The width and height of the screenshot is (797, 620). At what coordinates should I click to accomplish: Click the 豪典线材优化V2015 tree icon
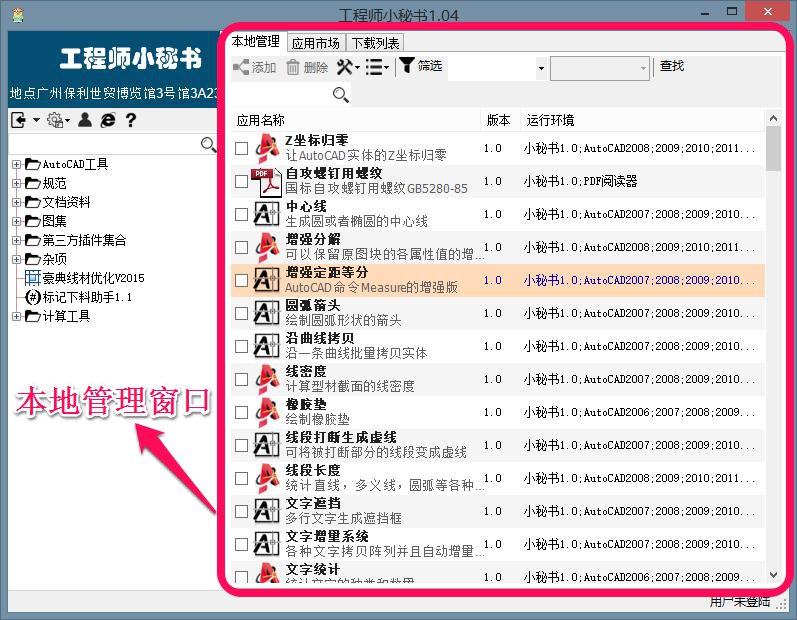pyautogui.click(x=33, y=278)
